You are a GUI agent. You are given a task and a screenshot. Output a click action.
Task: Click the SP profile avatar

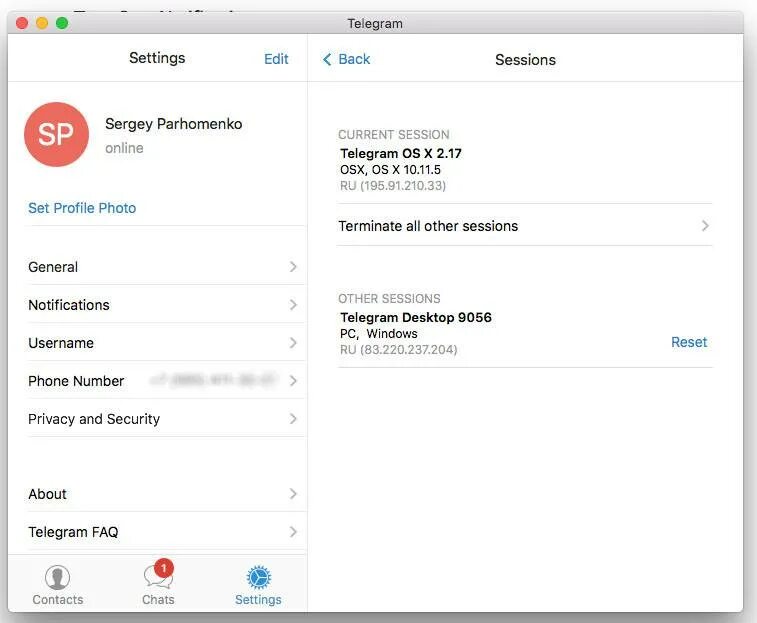click(56, 134)
